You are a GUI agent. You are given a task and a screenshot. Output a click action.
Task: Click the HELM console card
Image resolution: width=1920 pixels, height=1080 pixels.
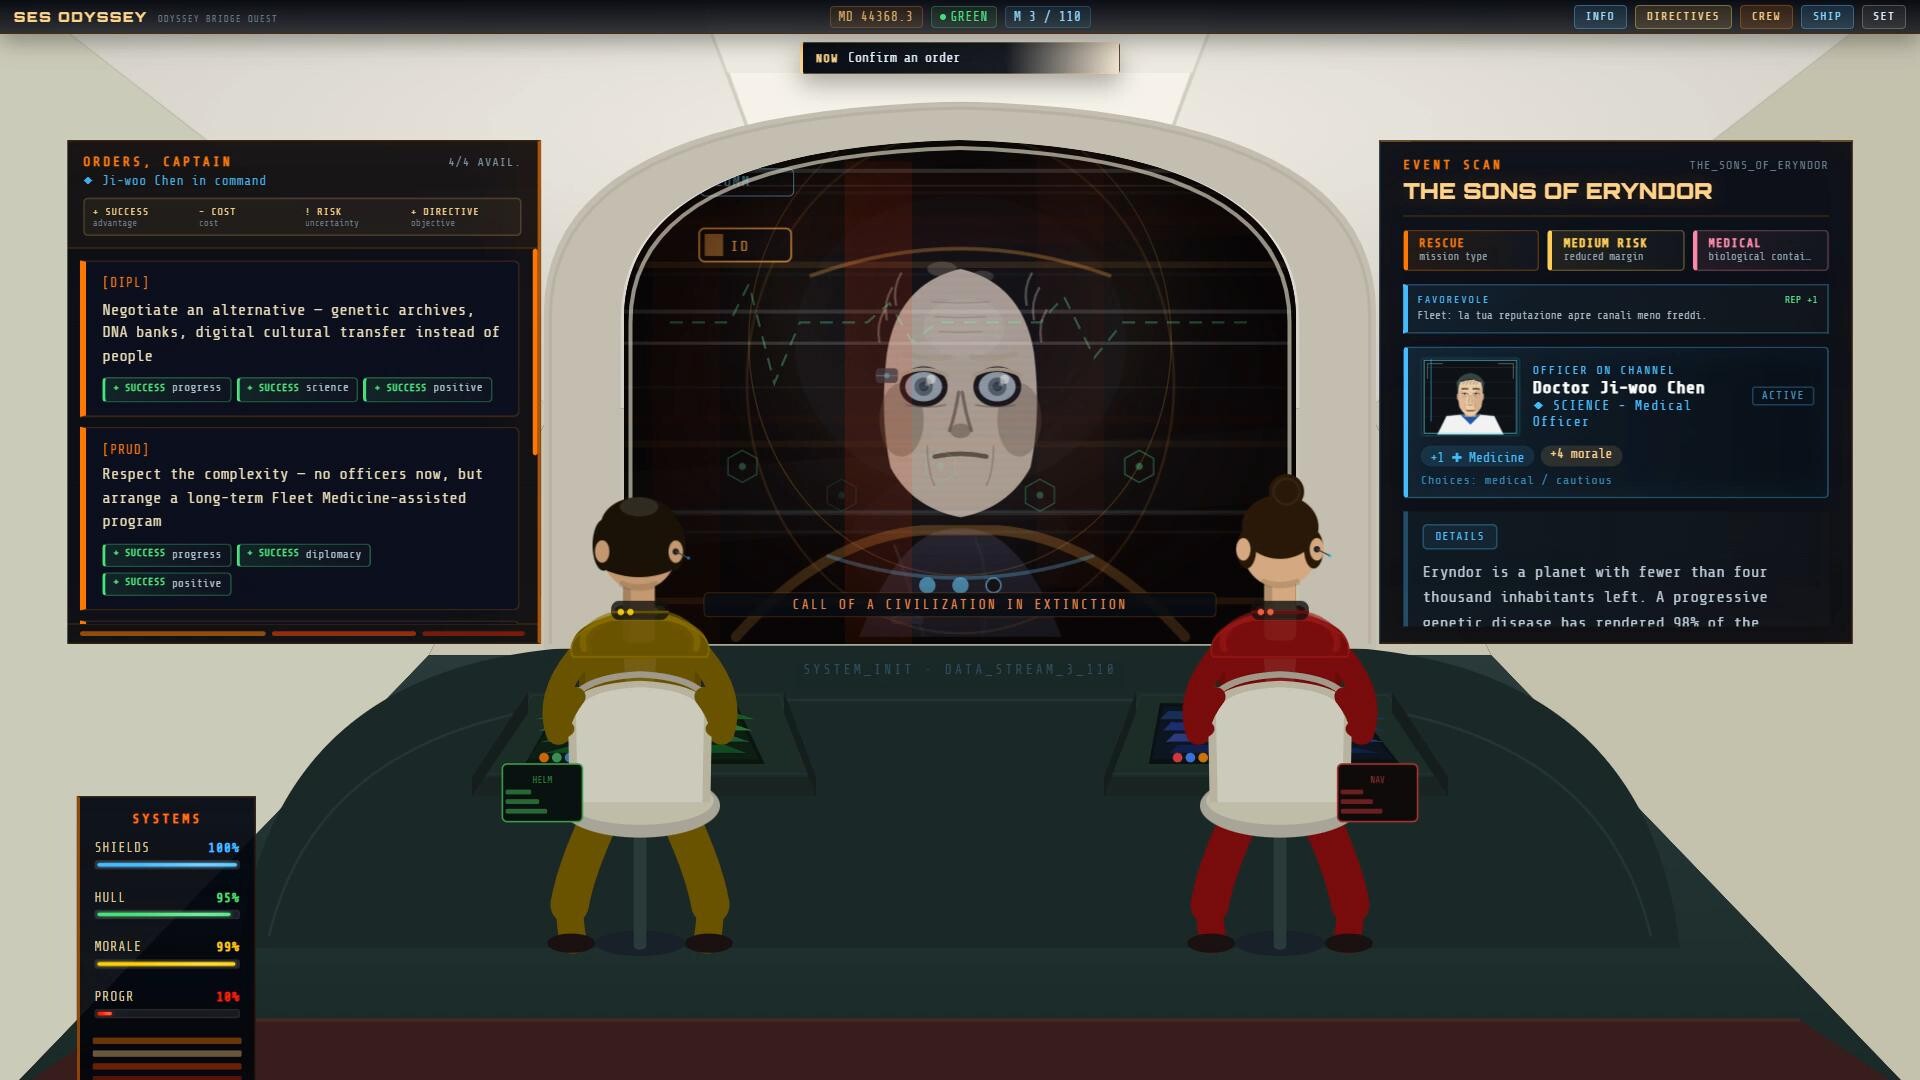click(x=542, y=793)
